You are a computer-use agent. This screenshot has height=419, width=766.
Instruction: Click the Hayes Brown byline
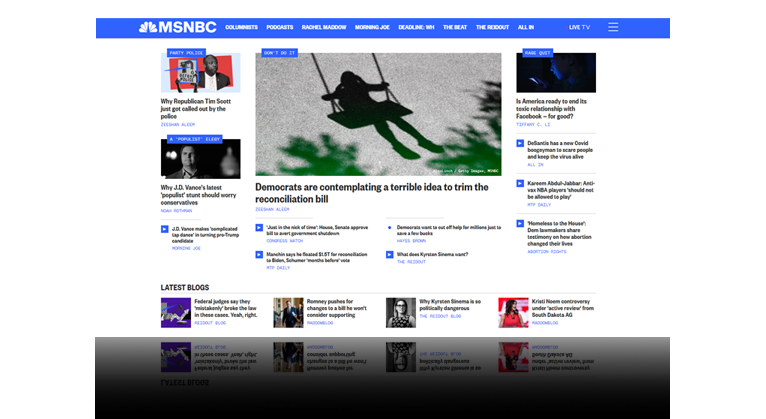[x=411, y=241]
